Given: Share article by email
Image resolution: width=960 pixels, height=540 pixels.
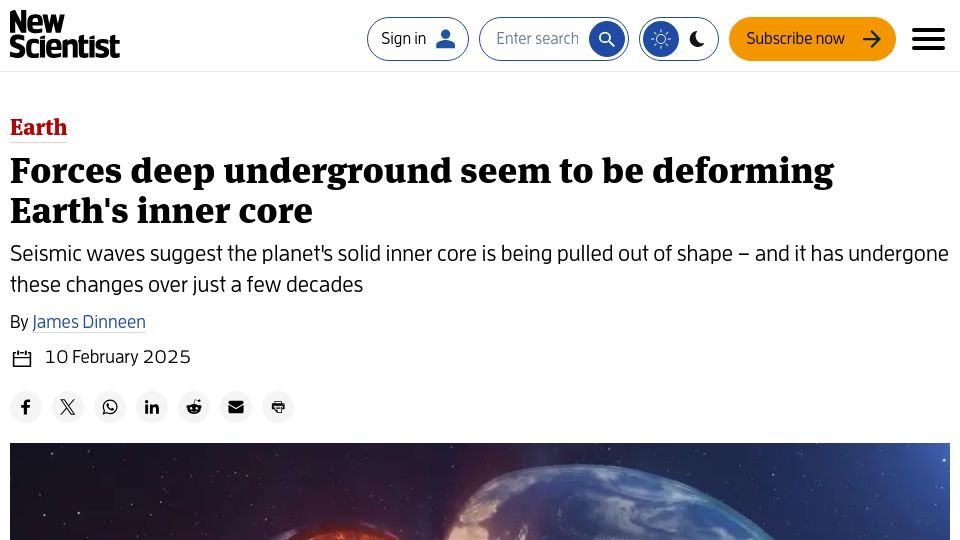Looking at the screenshot, I should pos(236,407).
